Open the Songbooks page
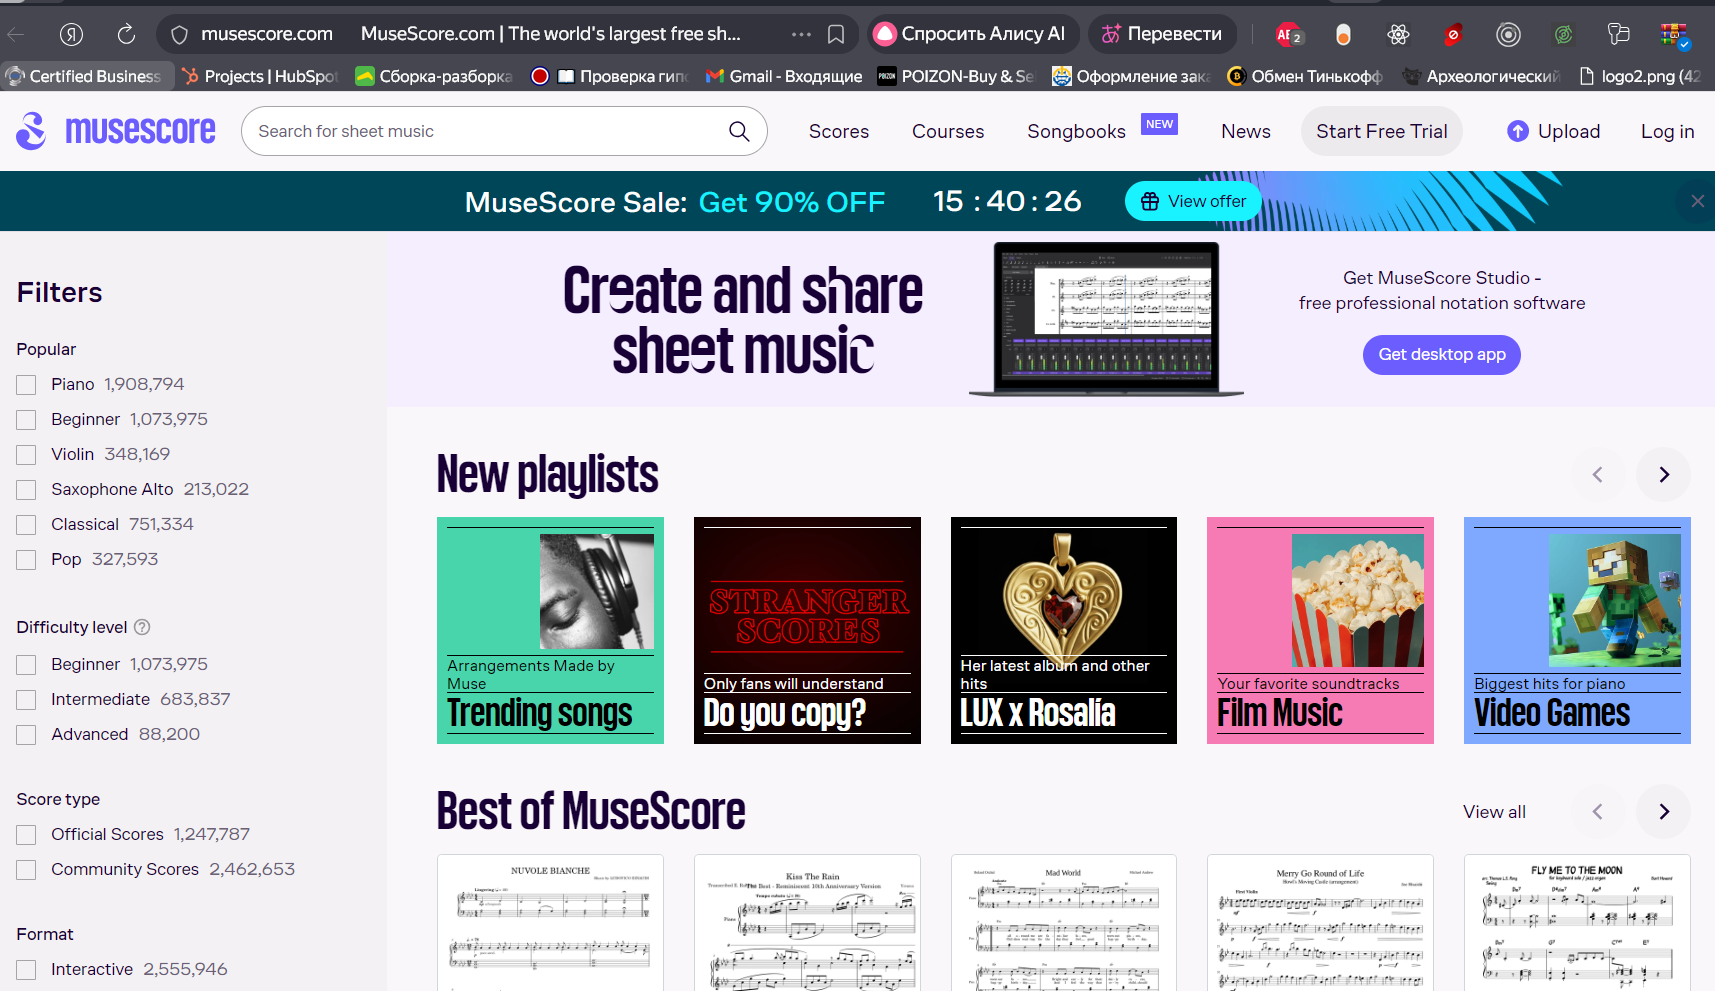This screenshot has width=1715, height=991. tap(1076, 131)
